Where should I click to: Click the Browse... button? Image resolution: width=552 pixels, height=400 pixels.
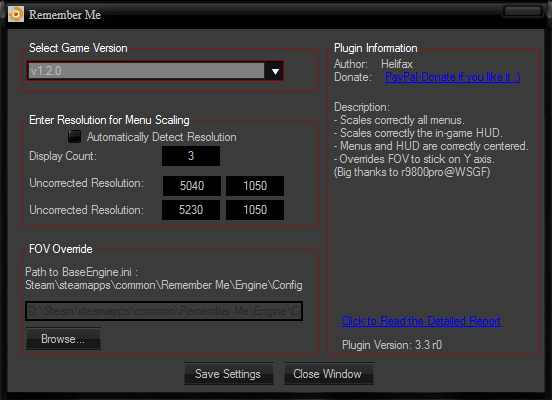pyautogui.click(x=63, y=339)
